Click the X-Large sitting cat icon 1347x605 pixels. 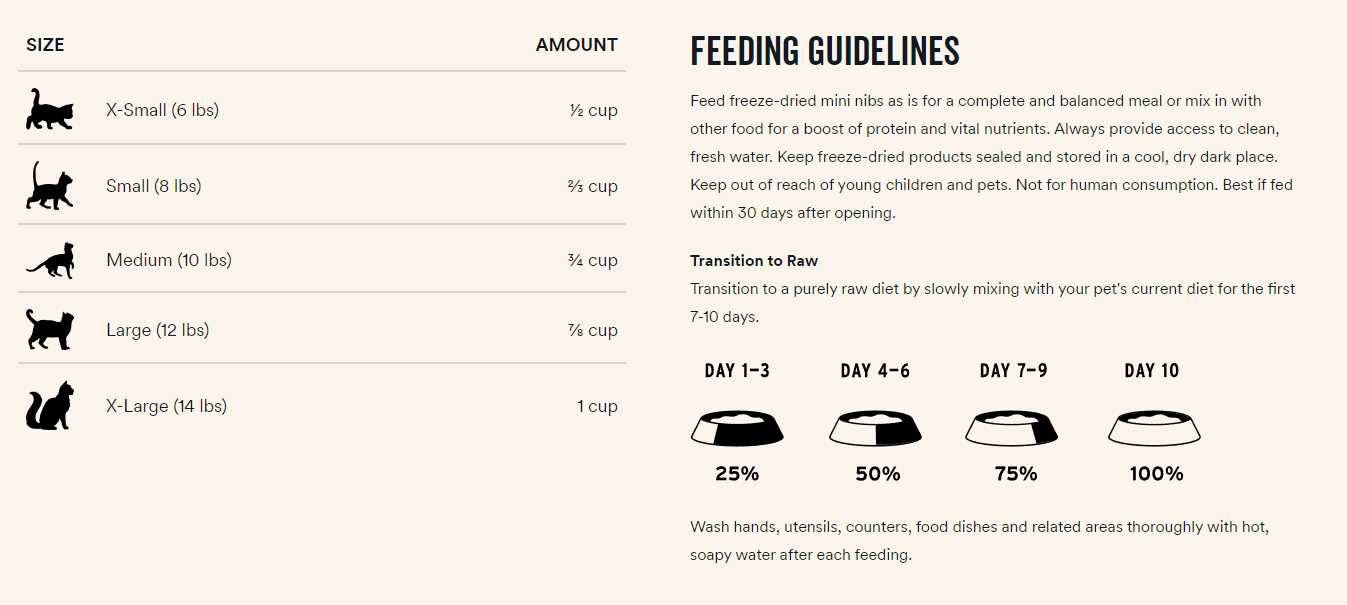click(49, 406)
